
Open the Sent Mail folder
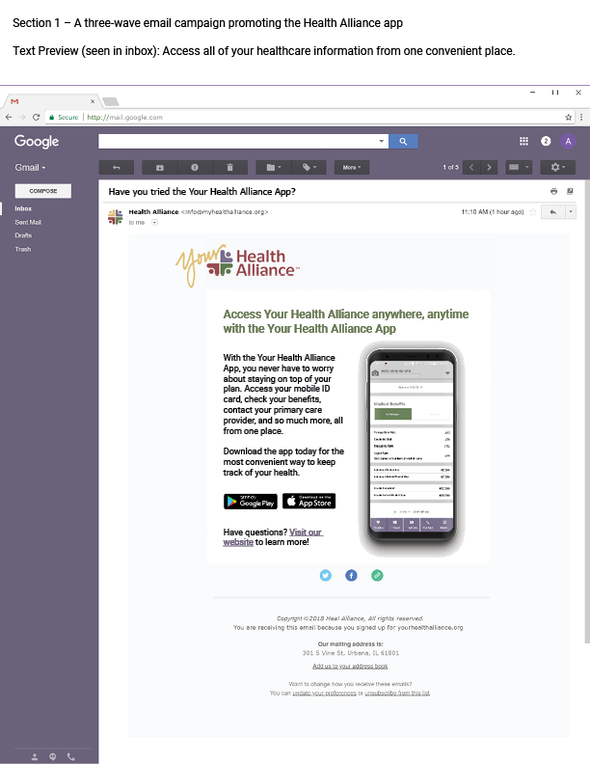(28, 222)
